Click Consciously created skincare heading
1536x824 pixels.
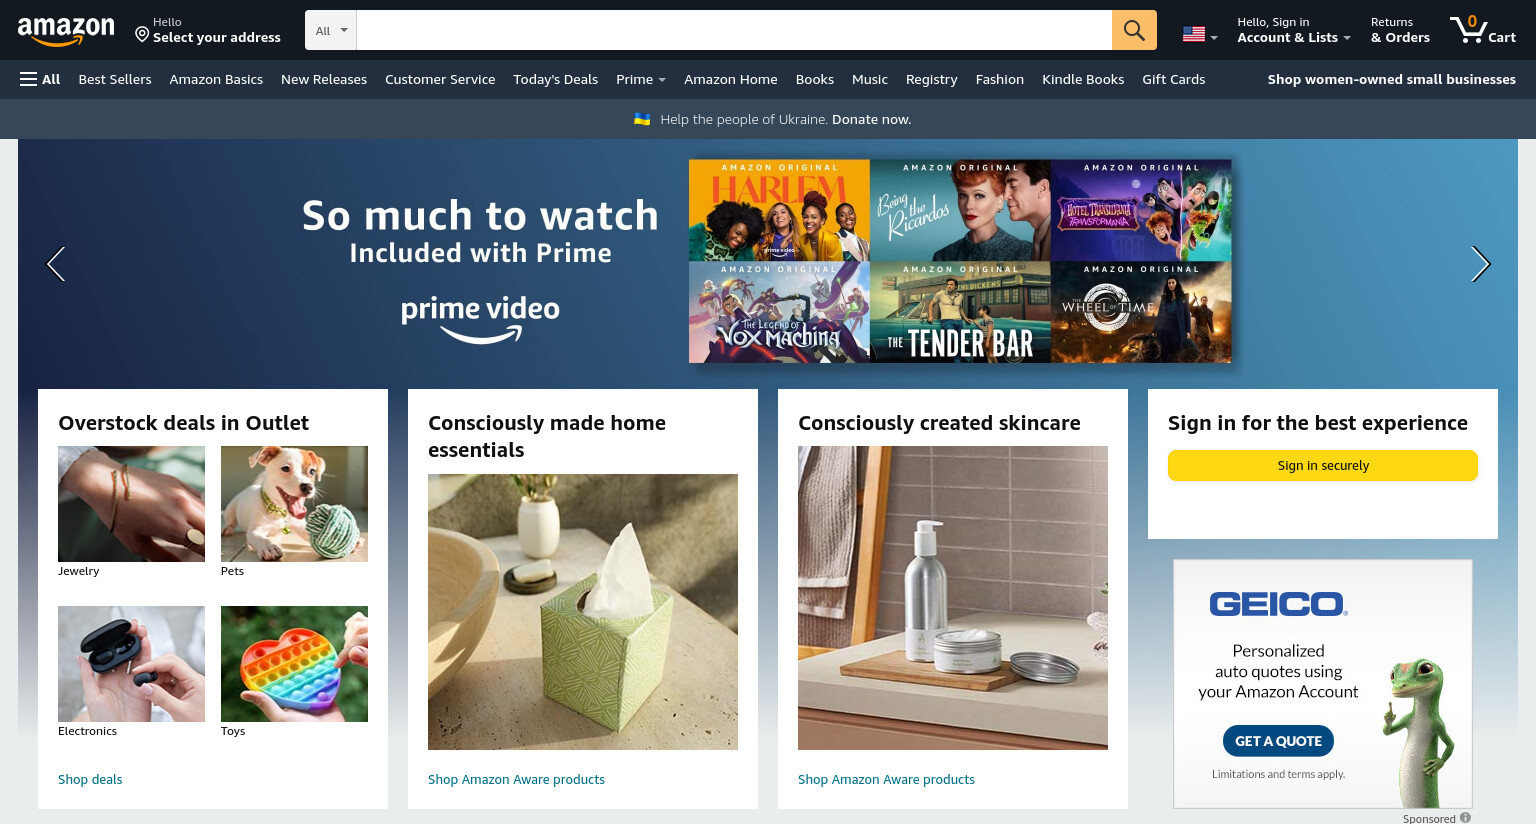coord(939,423)
